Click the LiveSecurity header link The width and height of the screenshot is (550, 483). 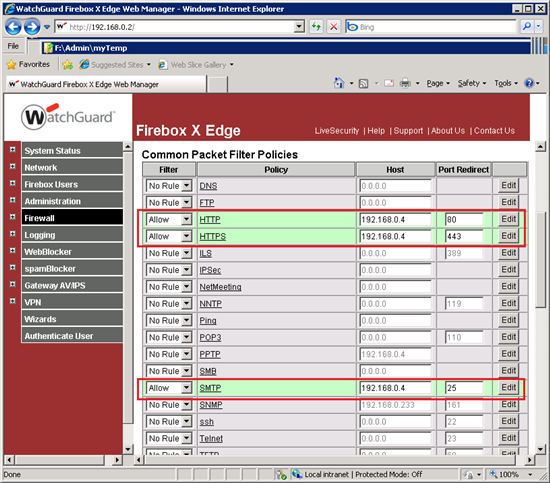pyautogui.click(x=337, y=131)
